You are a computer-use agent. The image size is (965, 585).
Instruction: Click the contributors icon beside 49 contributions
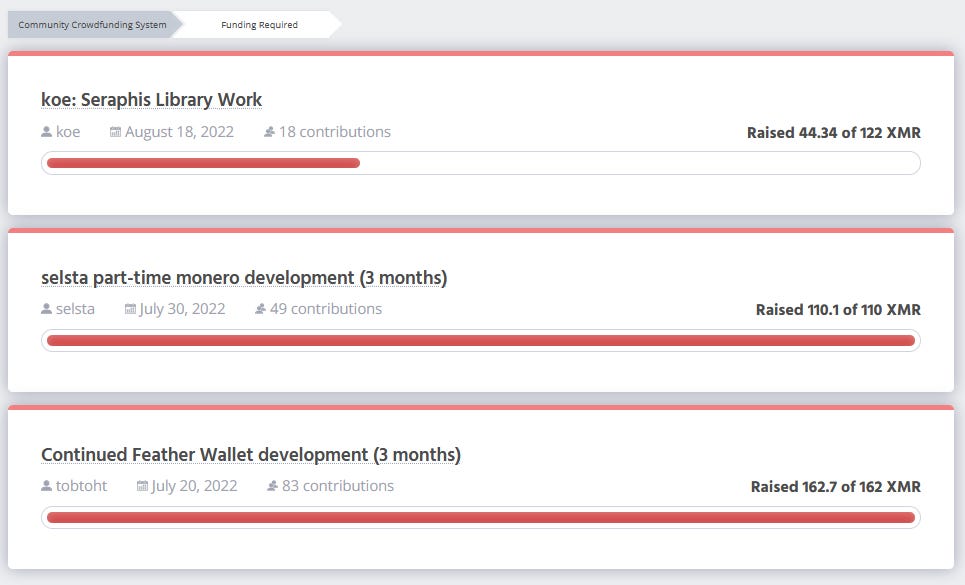260,309
